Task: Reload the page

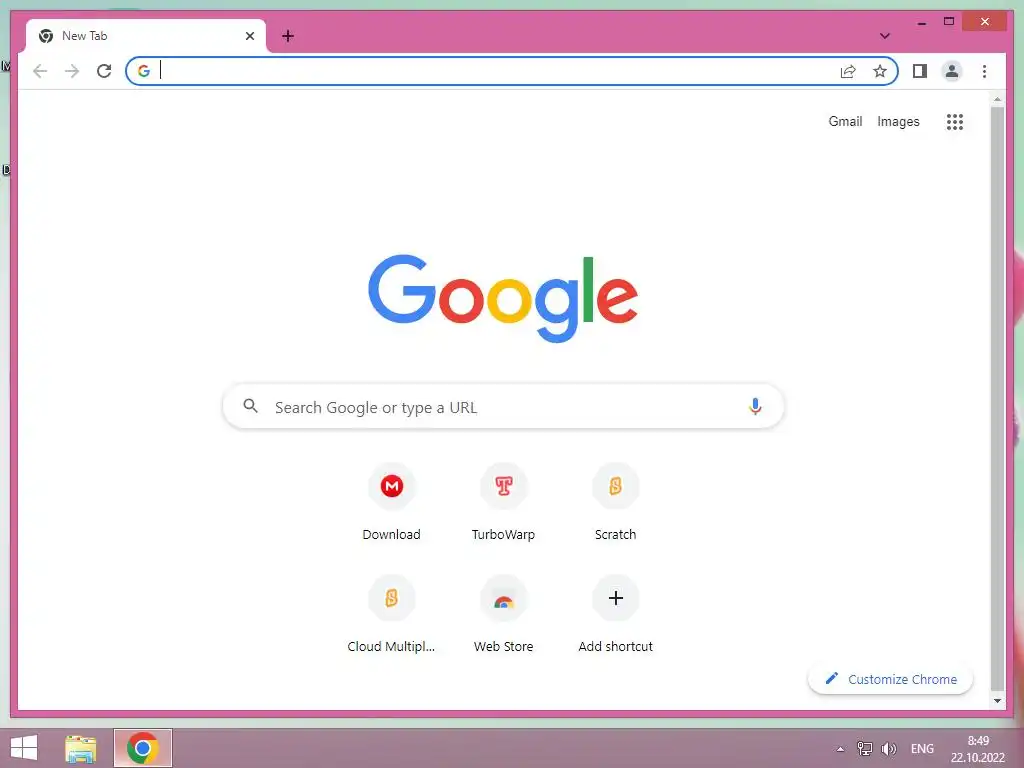Action: [104, 71]
